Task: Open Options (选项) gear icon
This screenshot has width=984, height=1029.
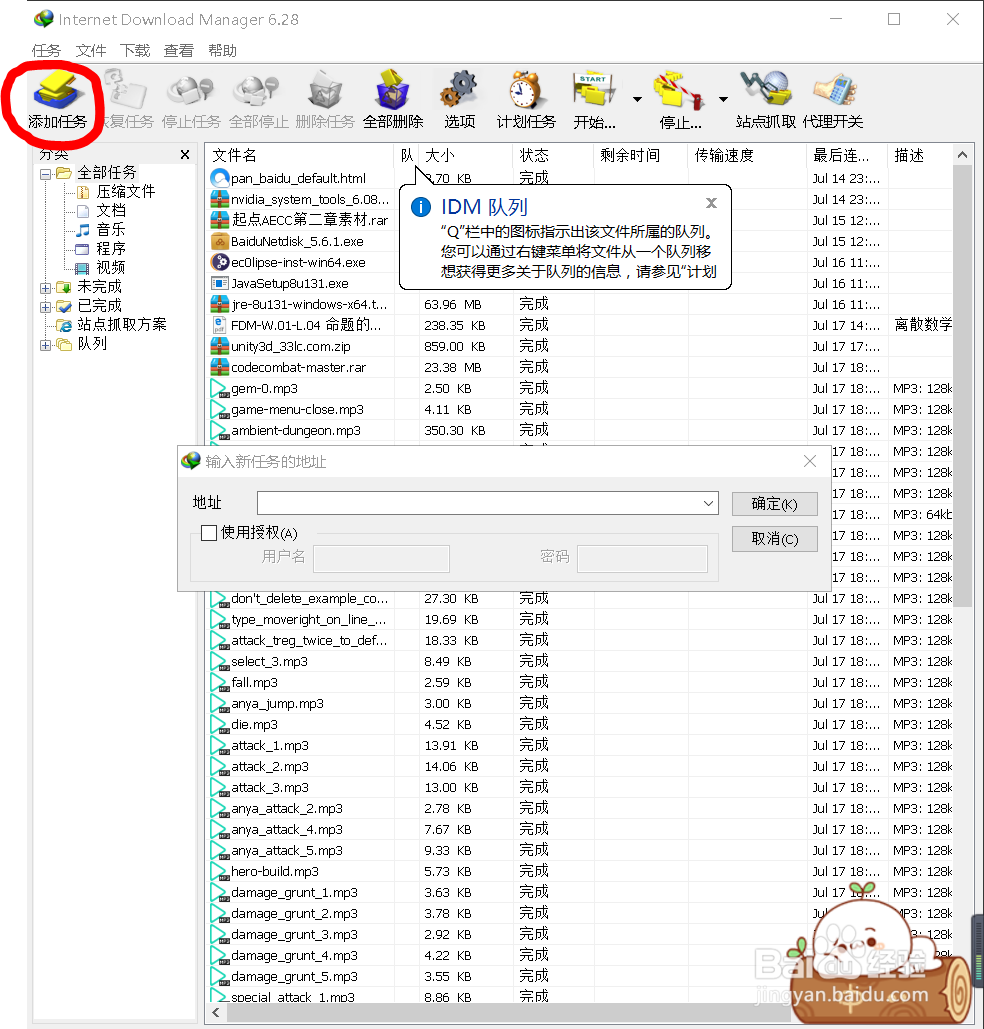Action: tap(460, 100)
